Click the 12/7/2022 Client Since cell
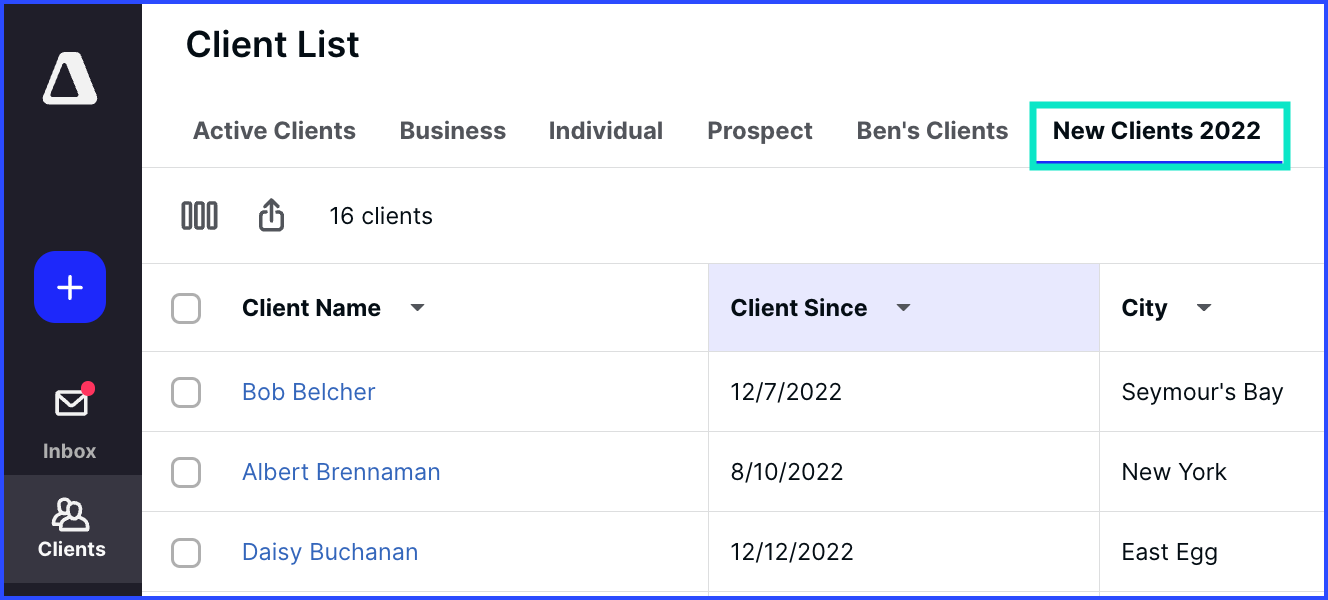Viewport: 1328px width, 600px height. click(x=904, y=392)
